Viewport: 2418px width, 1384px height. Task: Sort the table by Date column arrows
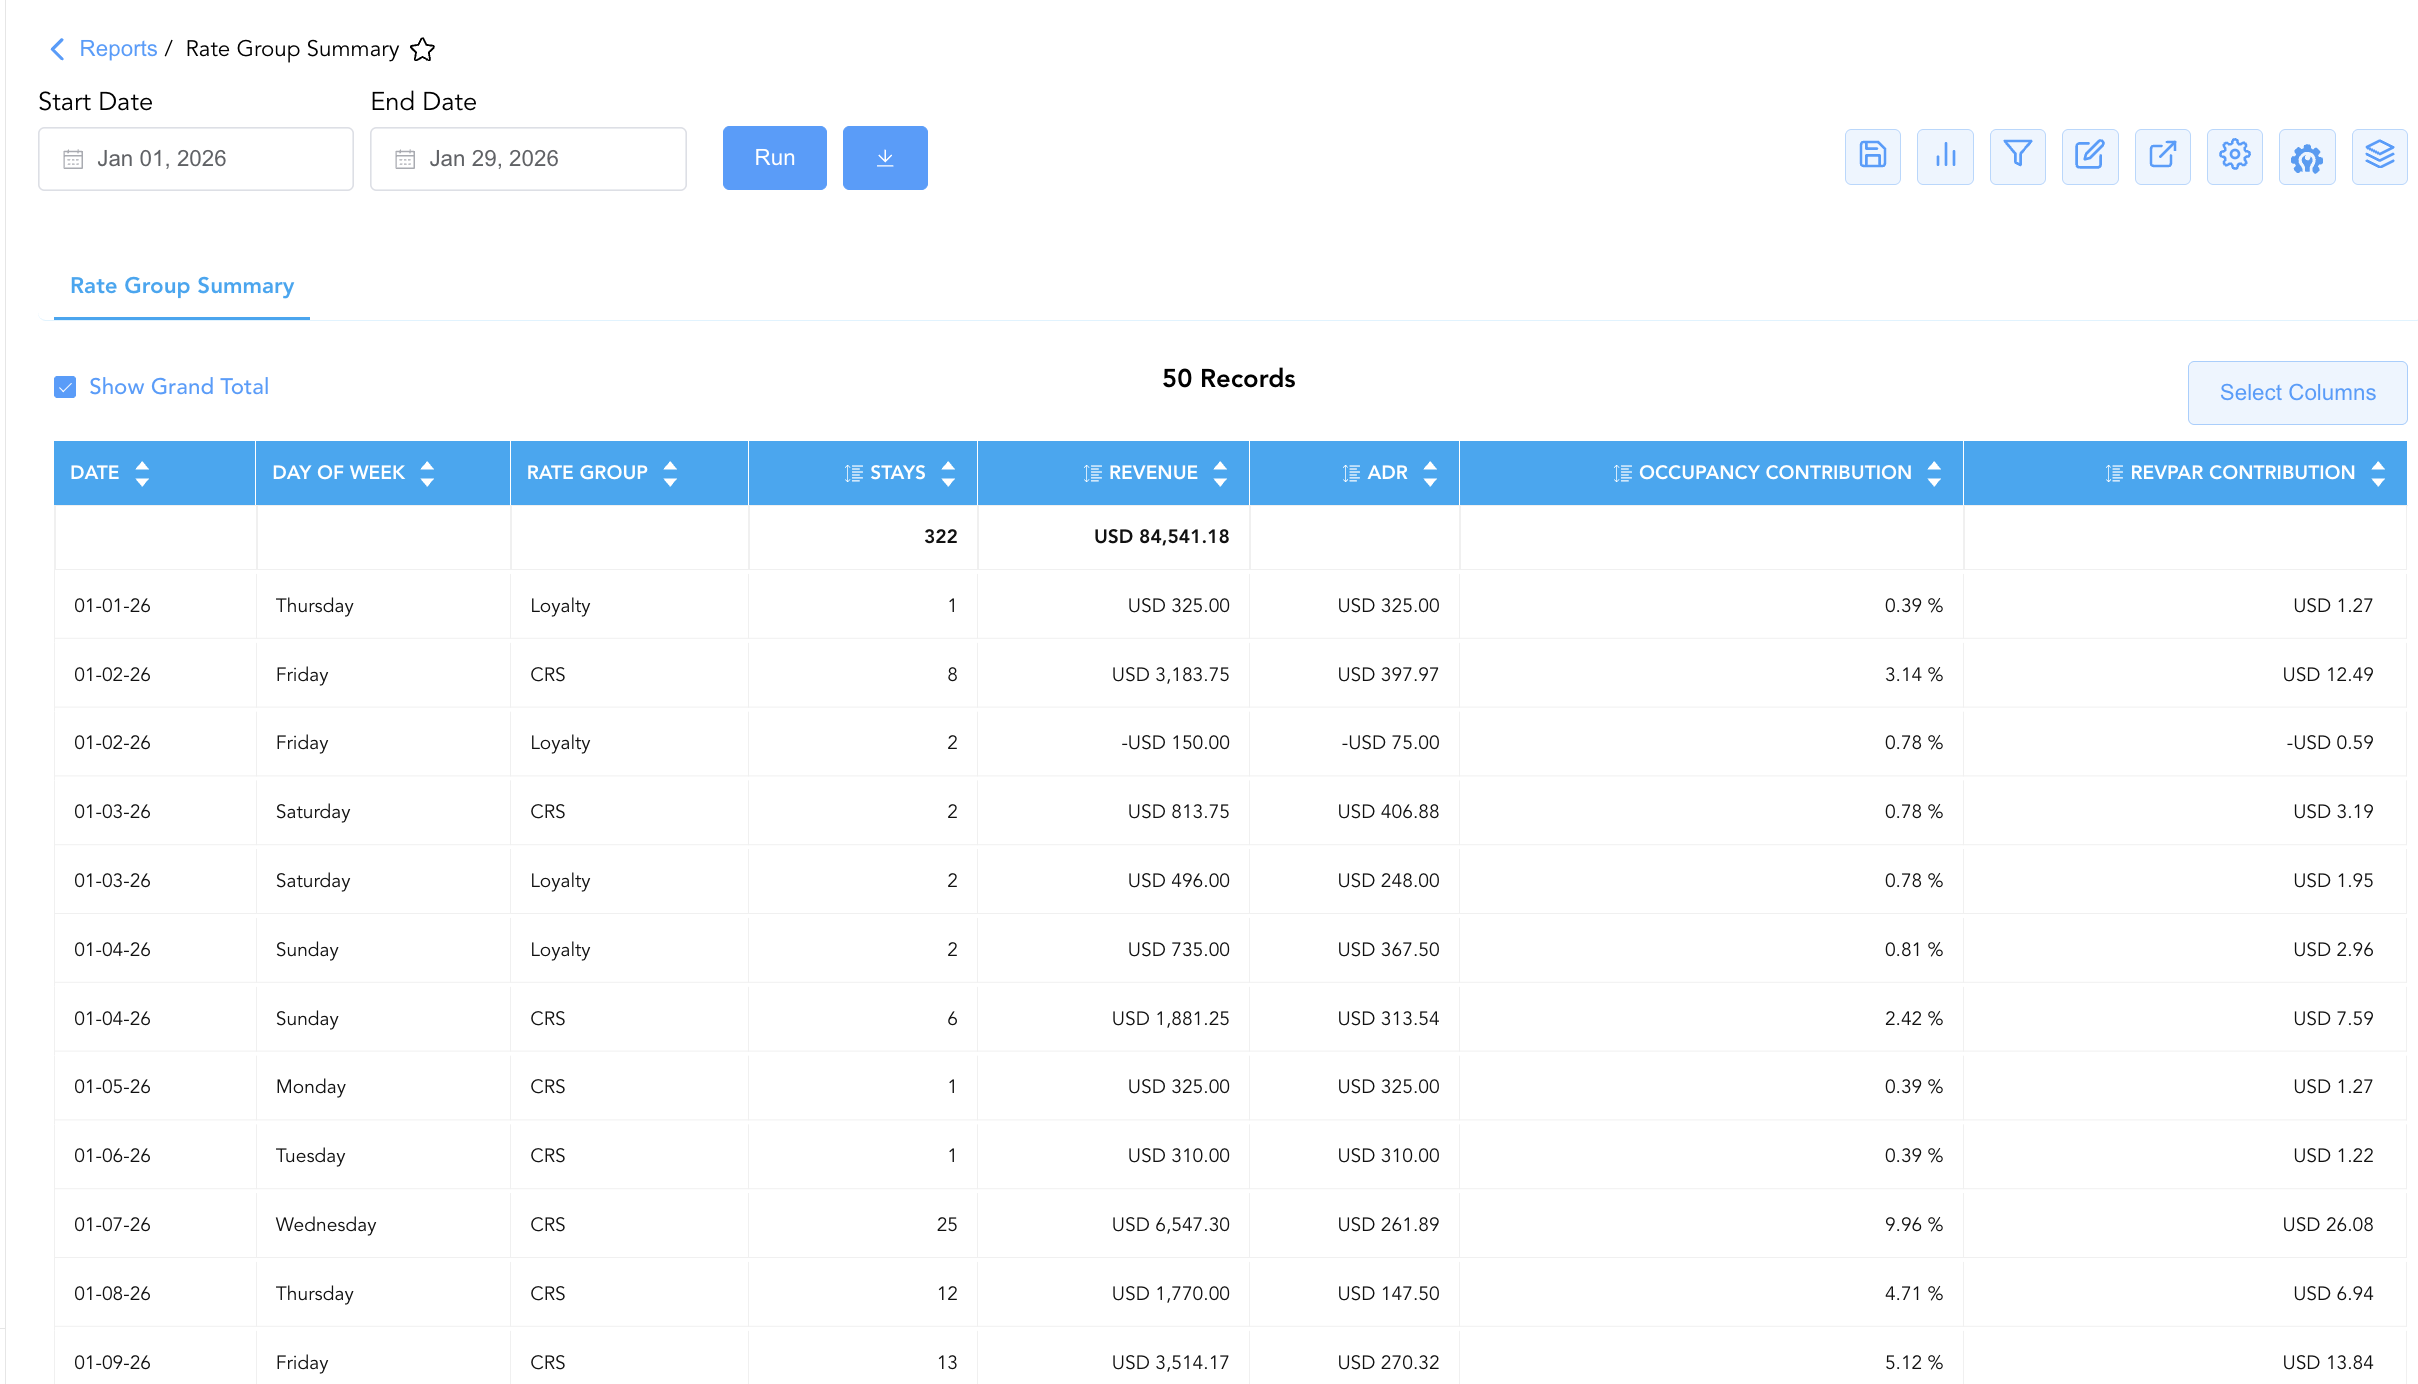click(x=142, y=473)
